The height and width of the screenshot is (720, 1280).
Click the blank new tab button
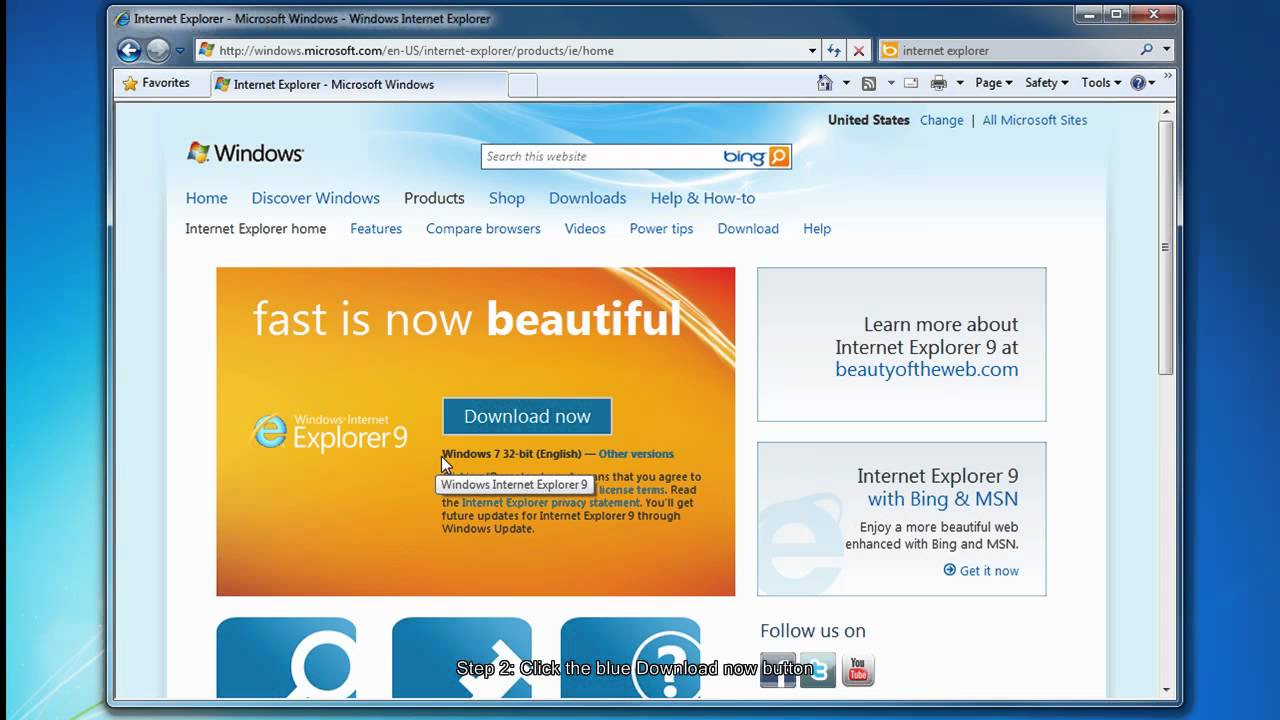[523, 85]
